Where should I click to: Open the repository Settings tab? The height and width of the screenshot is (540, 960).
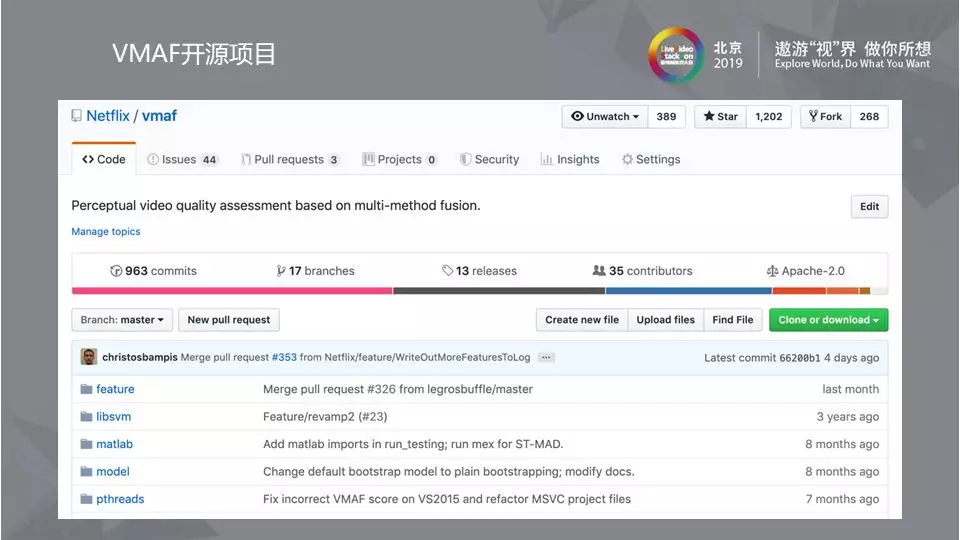click(651, 159)
